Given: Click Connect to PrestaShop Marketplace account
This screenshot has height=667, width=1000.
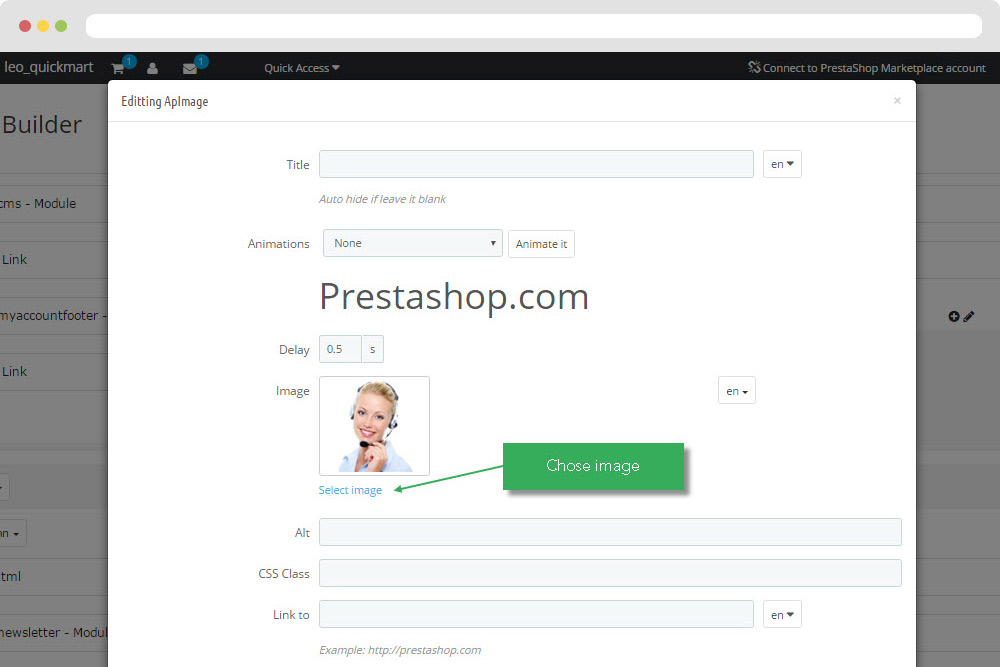Looking at the screenshot, I should [874, 68].
